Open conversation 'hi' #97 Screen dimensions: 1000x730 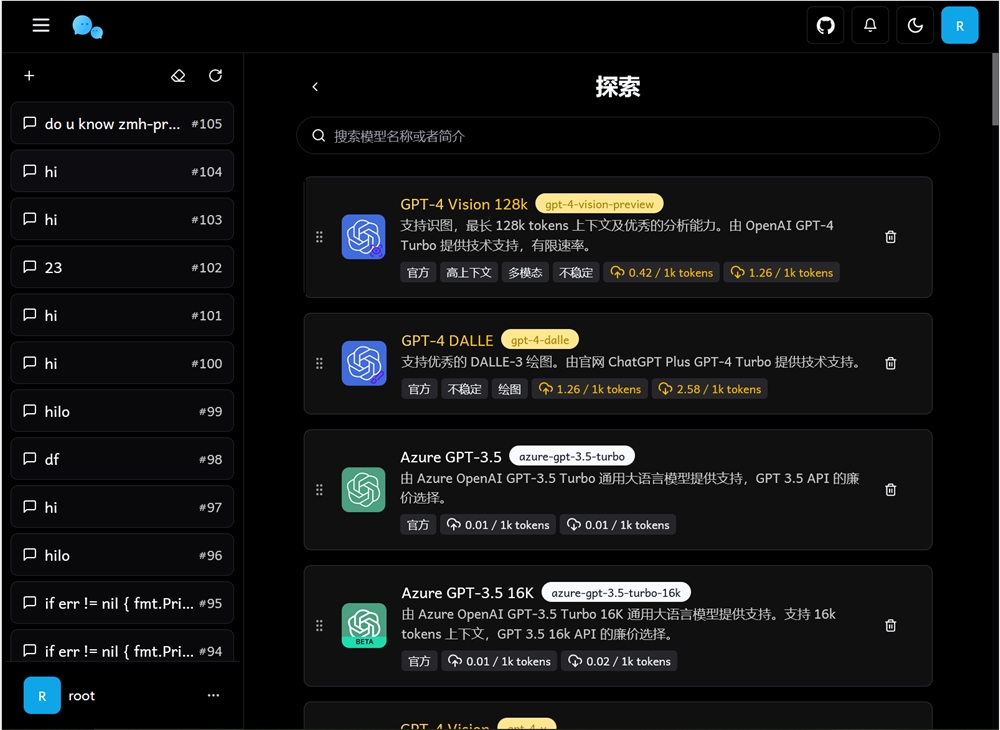point(122,507)
